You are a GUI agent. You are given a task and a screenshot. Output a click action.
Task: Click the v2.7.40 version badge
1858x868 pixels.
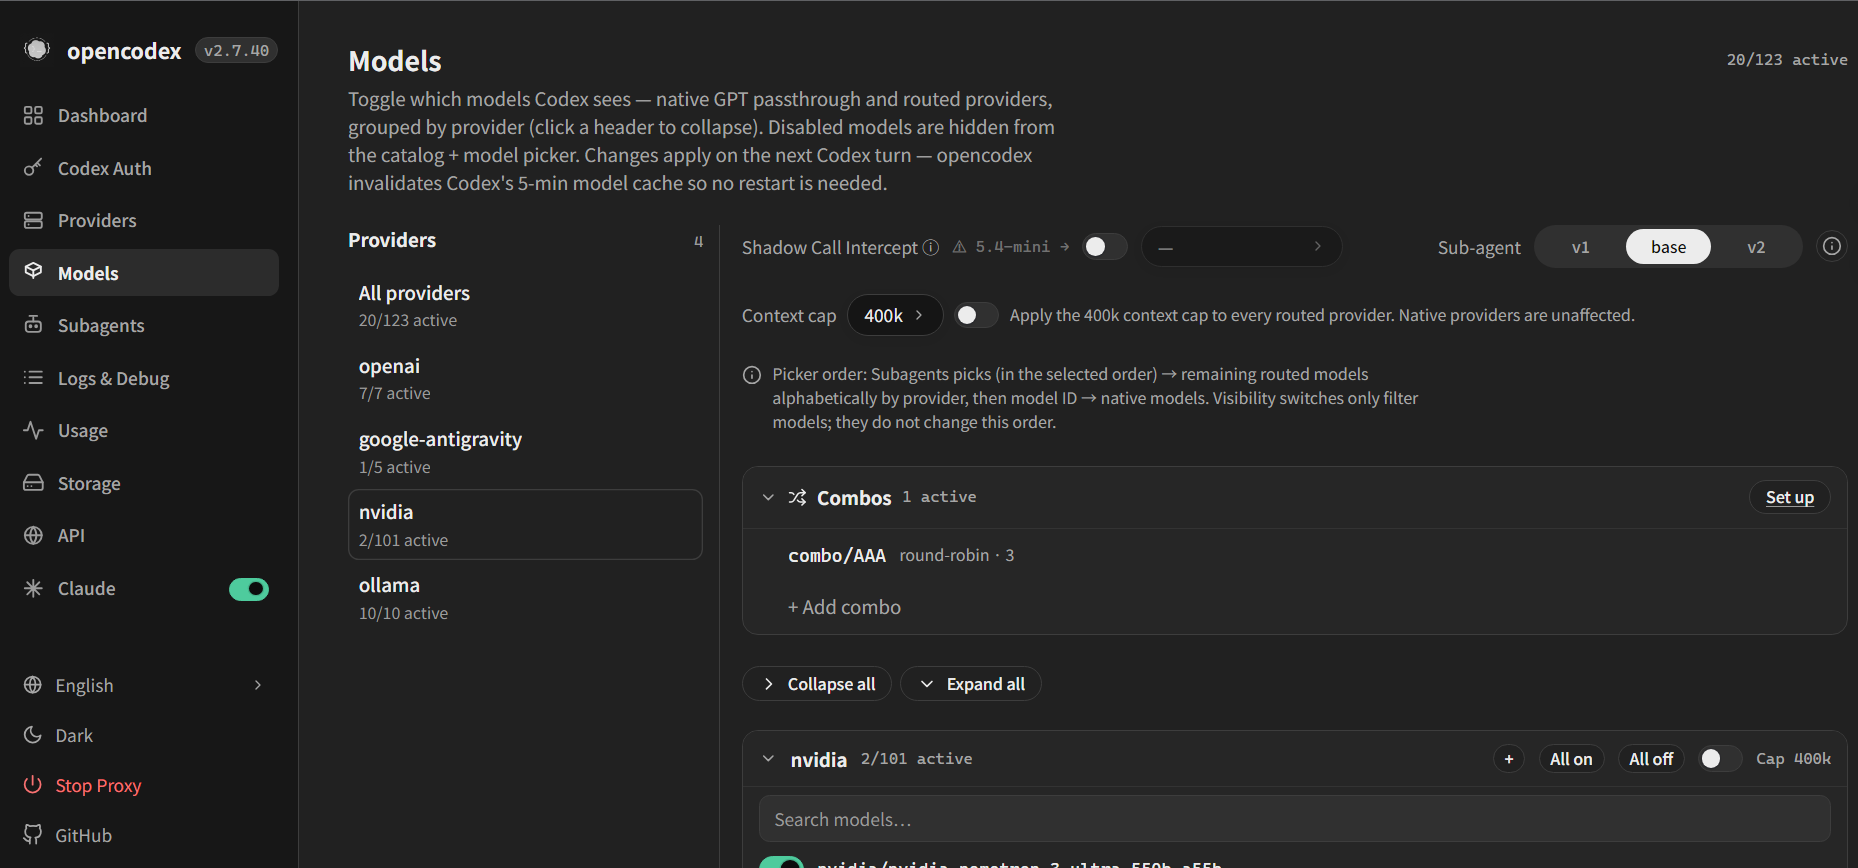coord(236,50)
